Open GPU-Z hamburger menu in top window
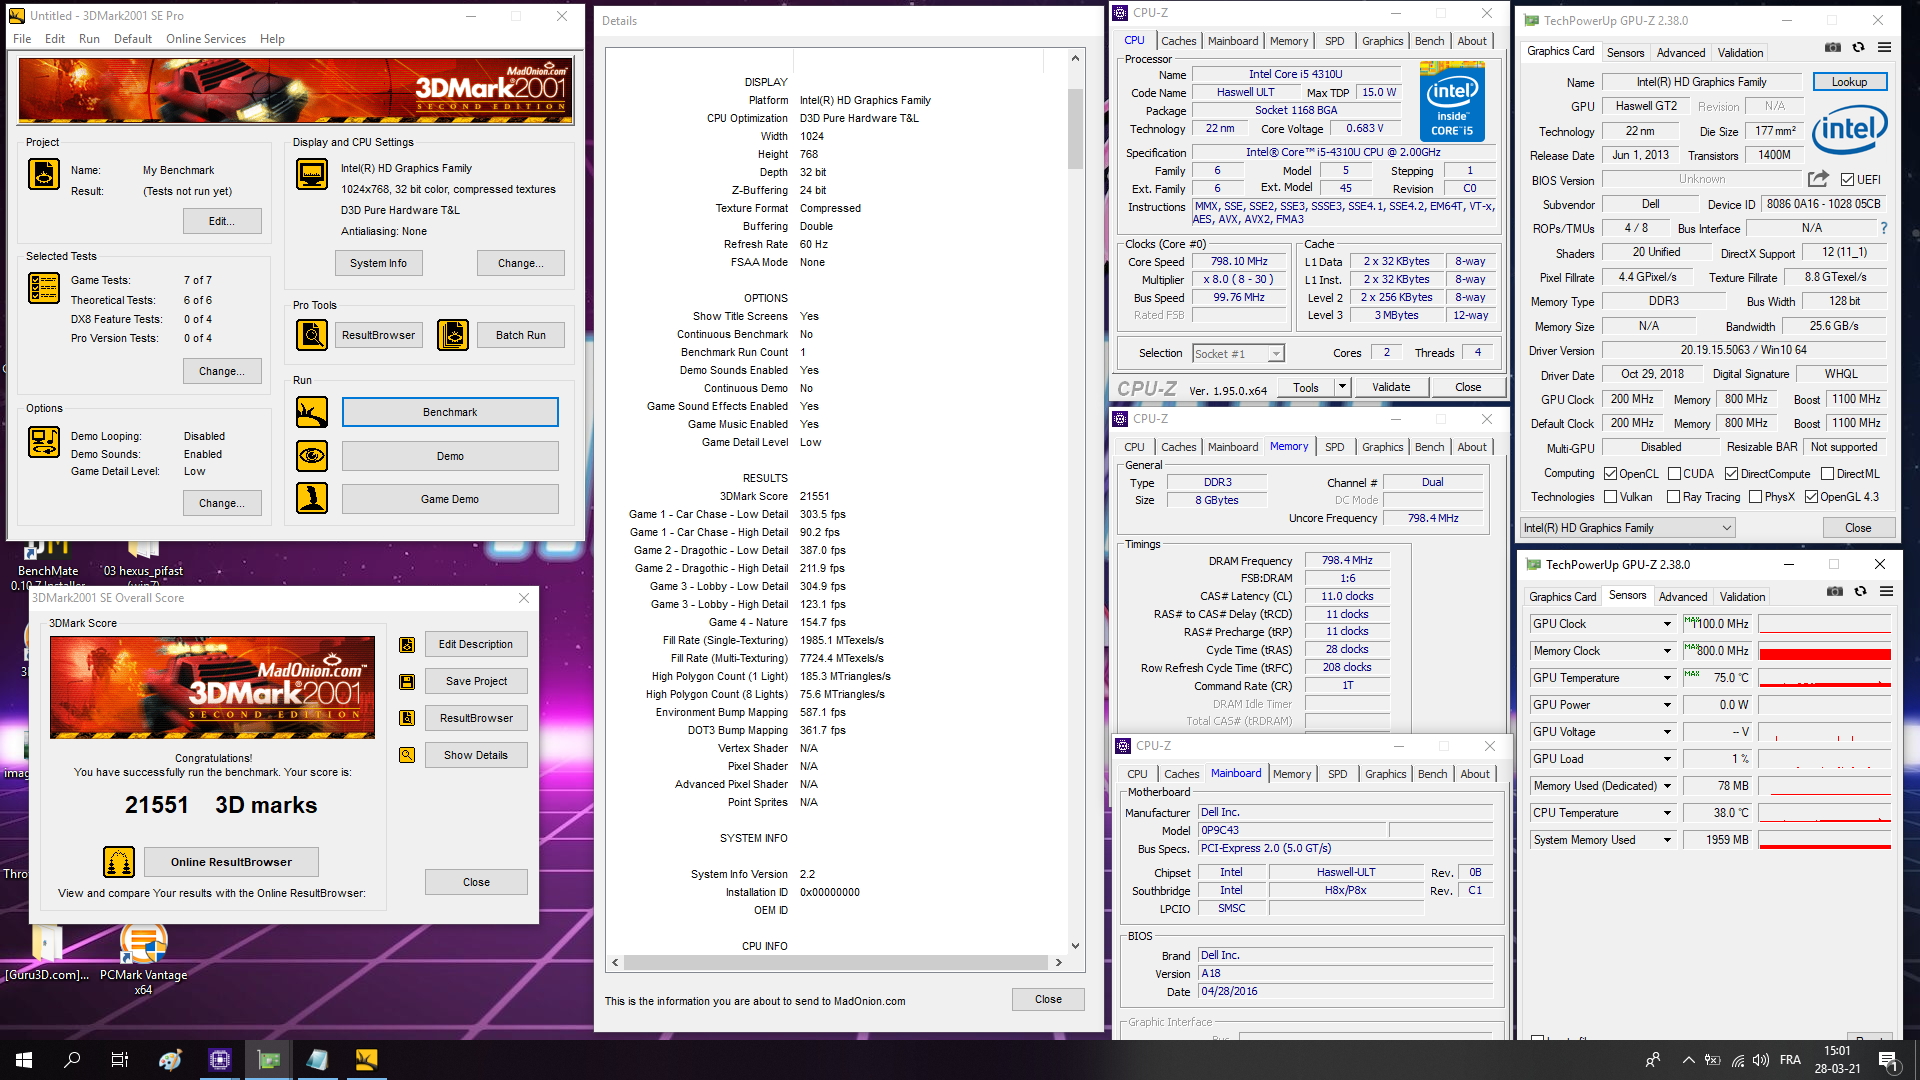Image resolution: width=1920 pixels, height=1080 pixels. pos(1884,47)
